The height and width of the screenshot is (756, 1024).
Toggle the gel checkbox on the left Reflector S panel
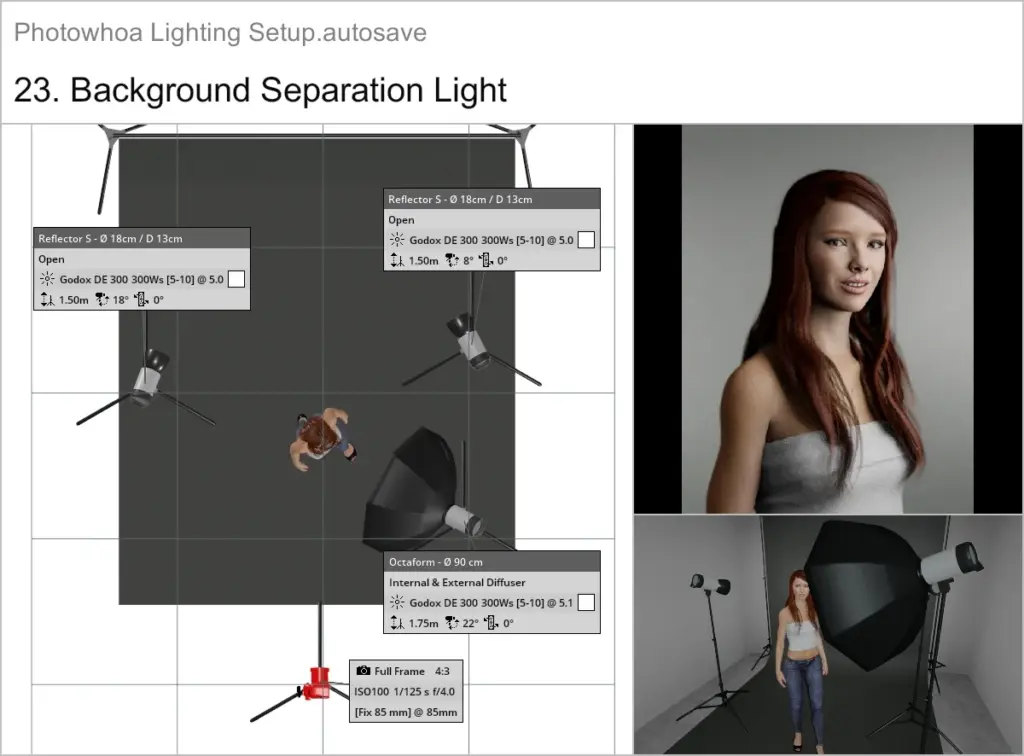(236, 279)
